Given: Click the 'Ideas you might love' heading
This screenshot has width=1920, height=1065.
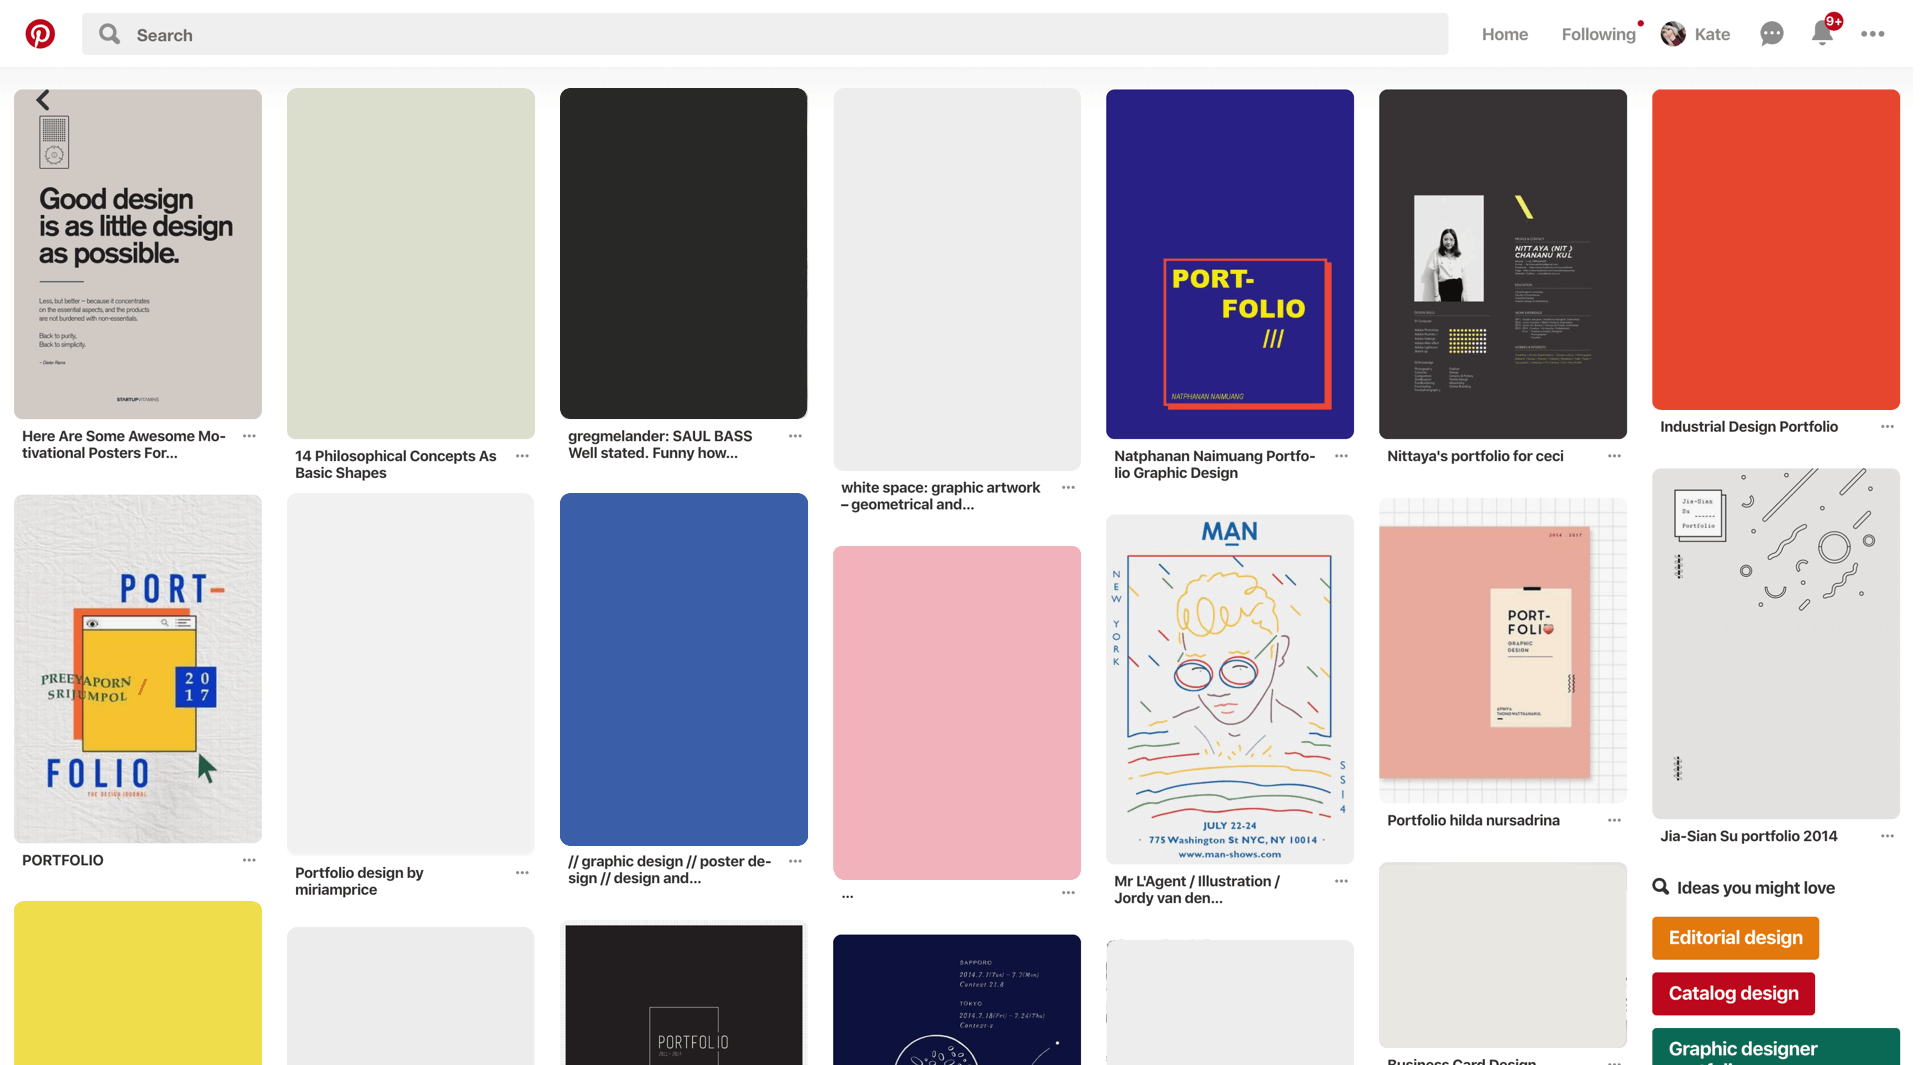Looking at the screenshot, I should pos(1755,888).
